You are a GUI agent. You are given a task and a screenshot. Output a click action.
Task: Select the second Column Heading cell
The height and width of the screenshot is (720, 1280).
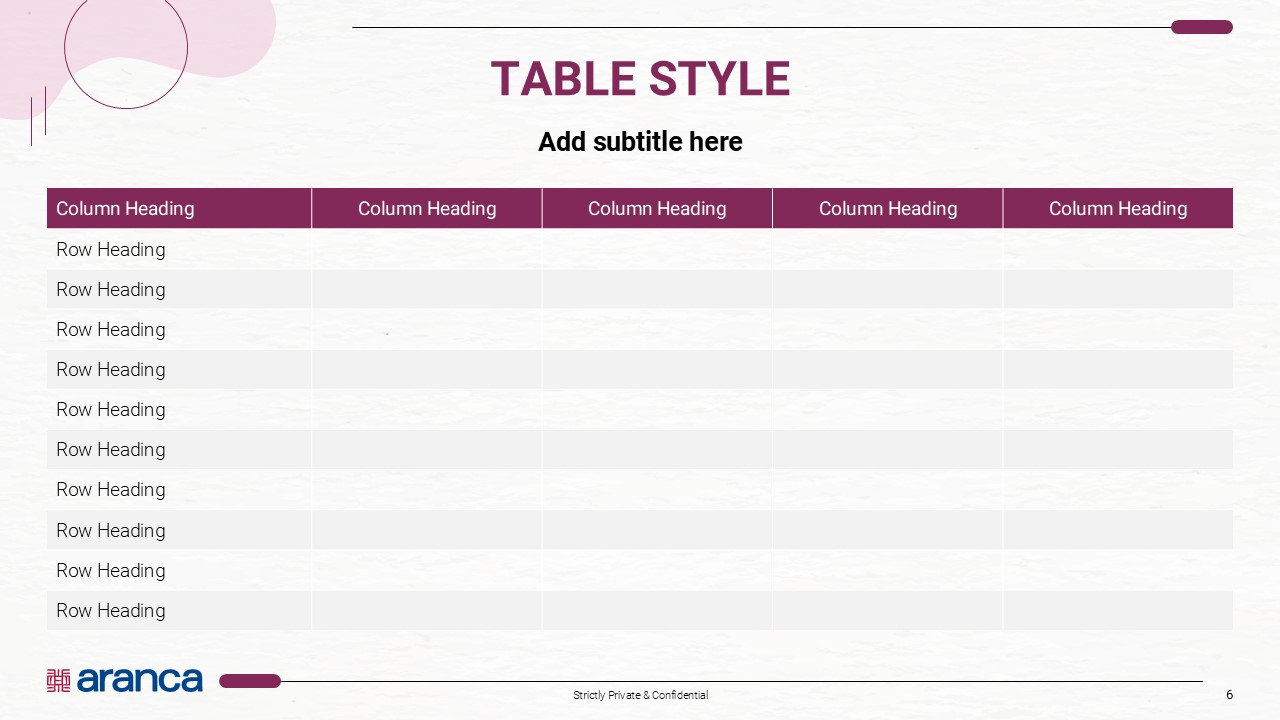click(x=427, y=208)
